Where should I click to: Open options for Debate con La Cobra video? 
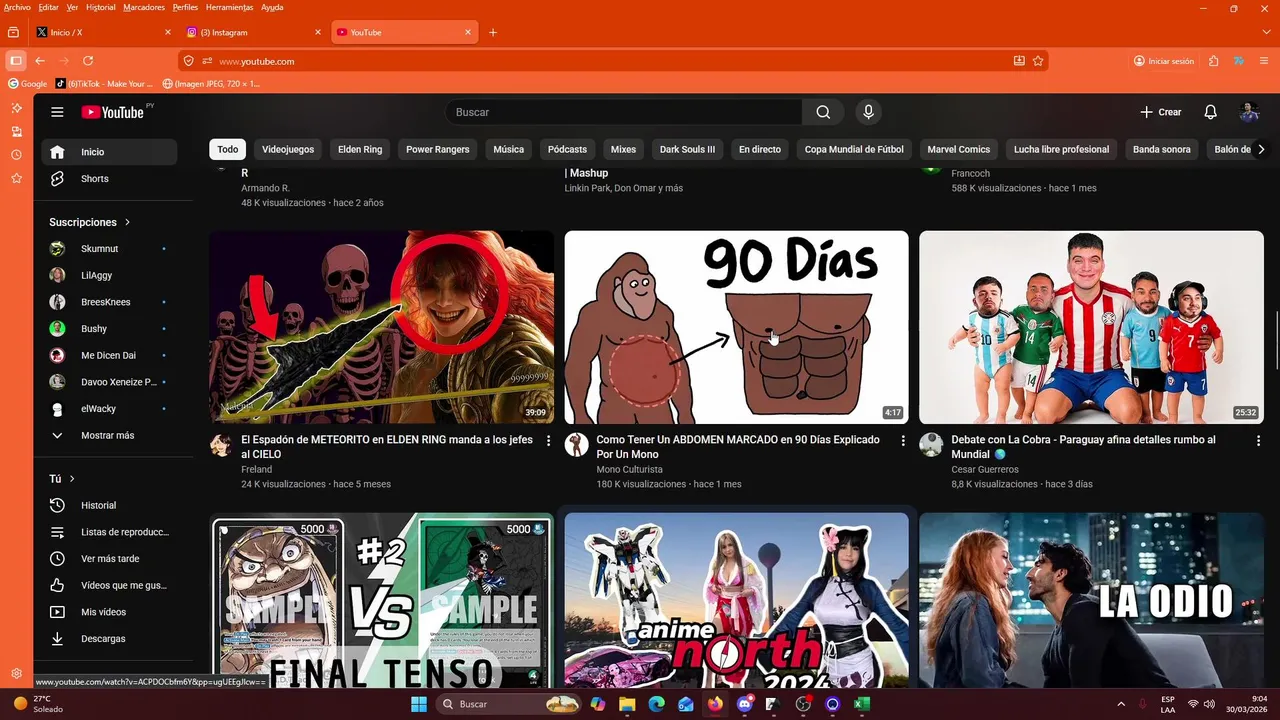coord(1258,441)
